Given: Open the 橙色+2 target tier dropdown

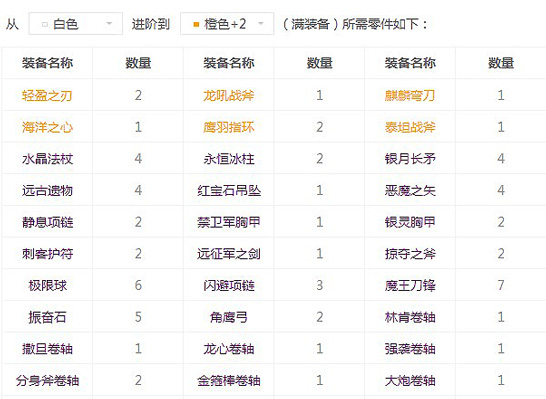Looking at the screenshot, I should pos(227,24).
